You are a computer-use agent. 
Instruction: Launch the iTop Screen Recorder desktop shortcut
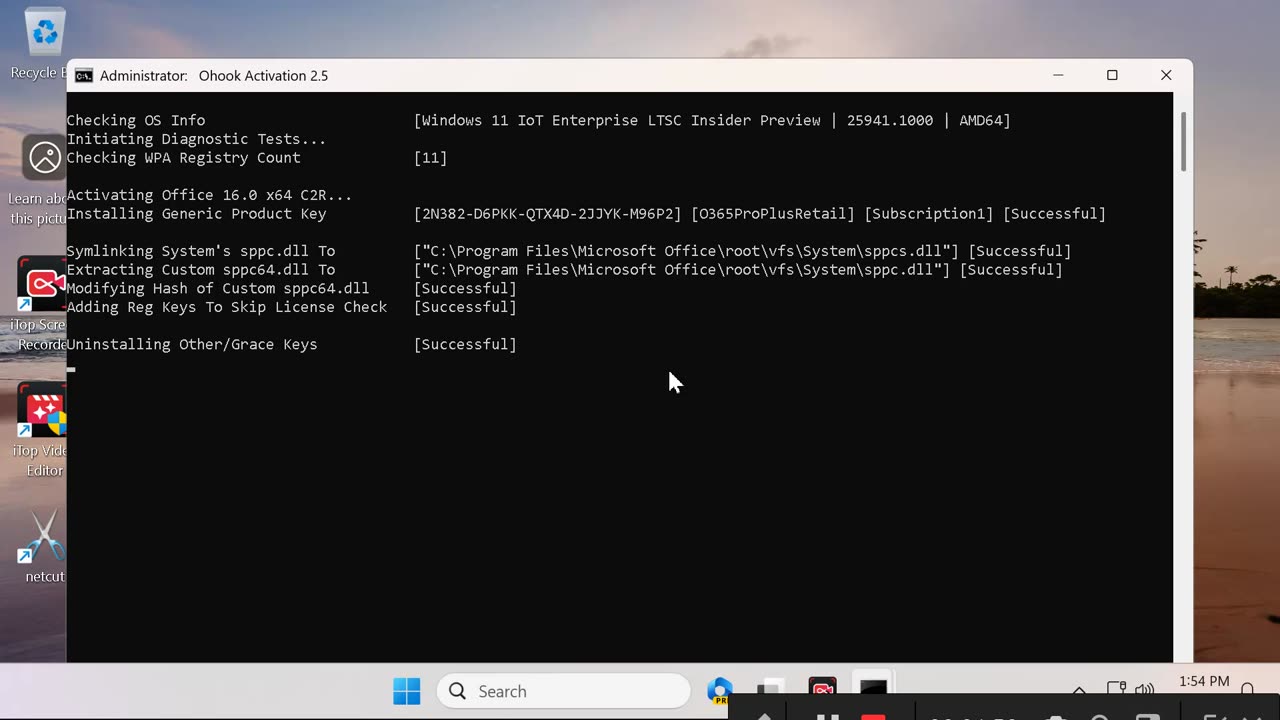pyautogui.click(x=42, y=305)
